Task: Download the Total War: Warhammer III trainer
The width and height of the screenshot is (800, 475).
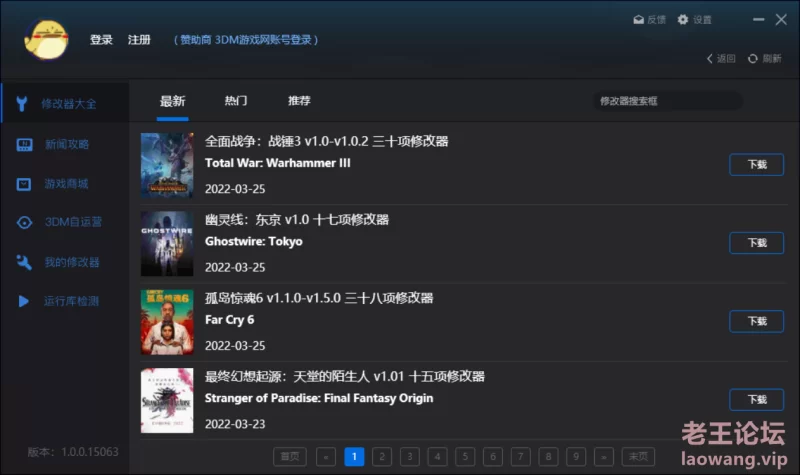Action: (x=757, y=164)
